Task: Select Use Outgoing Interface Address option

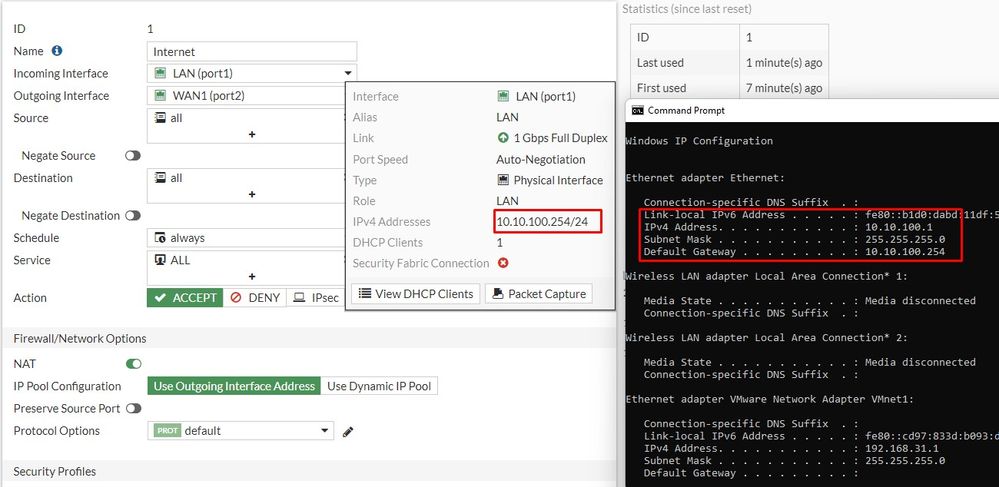Action: (x=234, y=386)
